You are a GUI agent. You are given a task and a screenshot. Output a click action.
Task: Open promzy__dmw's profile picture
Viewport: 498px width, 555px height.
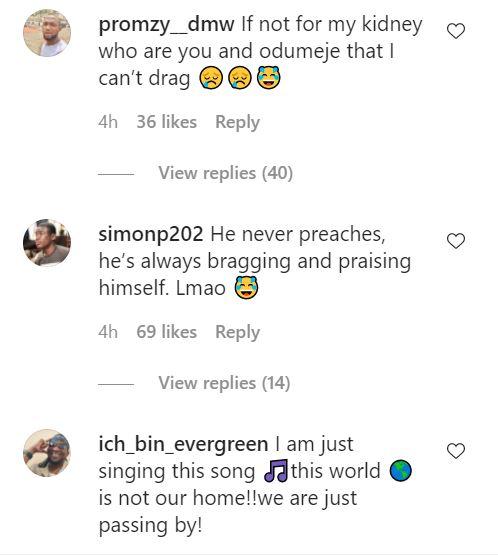click(47, 33)
